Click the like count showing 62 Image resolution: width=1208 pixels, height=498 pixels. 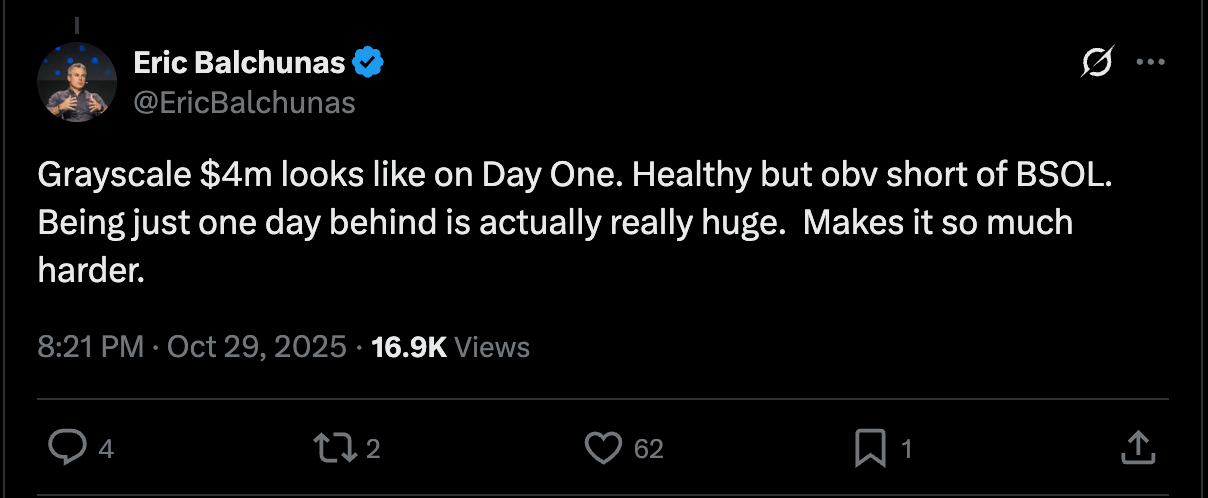click(649, 450)
